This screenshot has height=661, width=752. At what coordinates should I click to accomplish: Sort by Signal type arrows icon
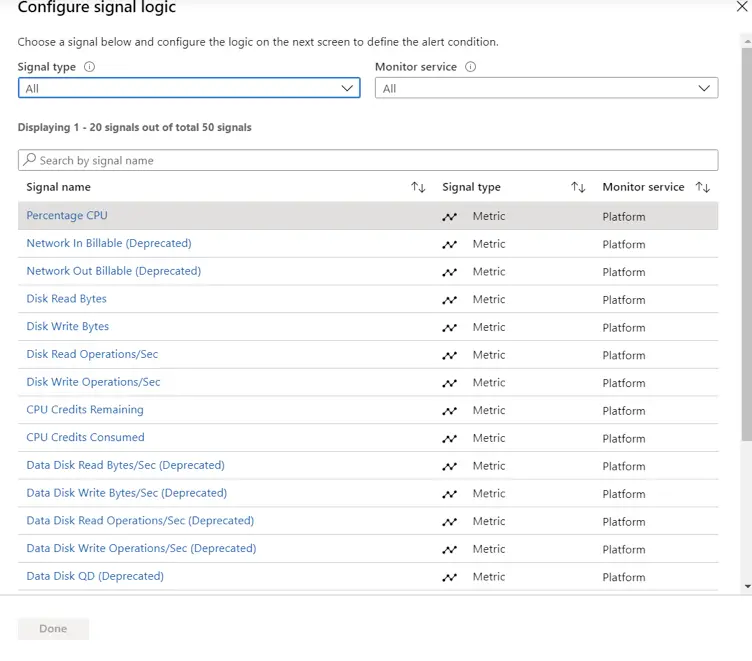coord(578,188)
